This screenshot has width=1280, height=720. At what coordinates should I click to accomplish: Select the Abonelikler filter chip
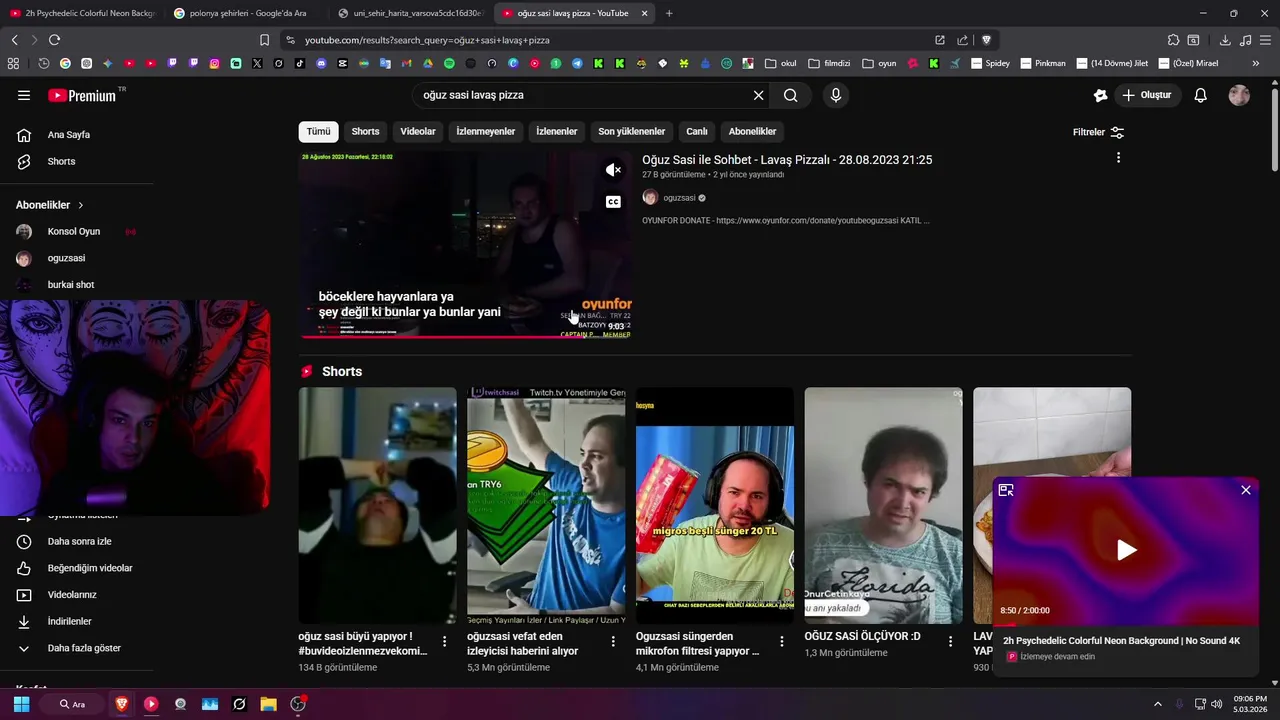point(752,131)
